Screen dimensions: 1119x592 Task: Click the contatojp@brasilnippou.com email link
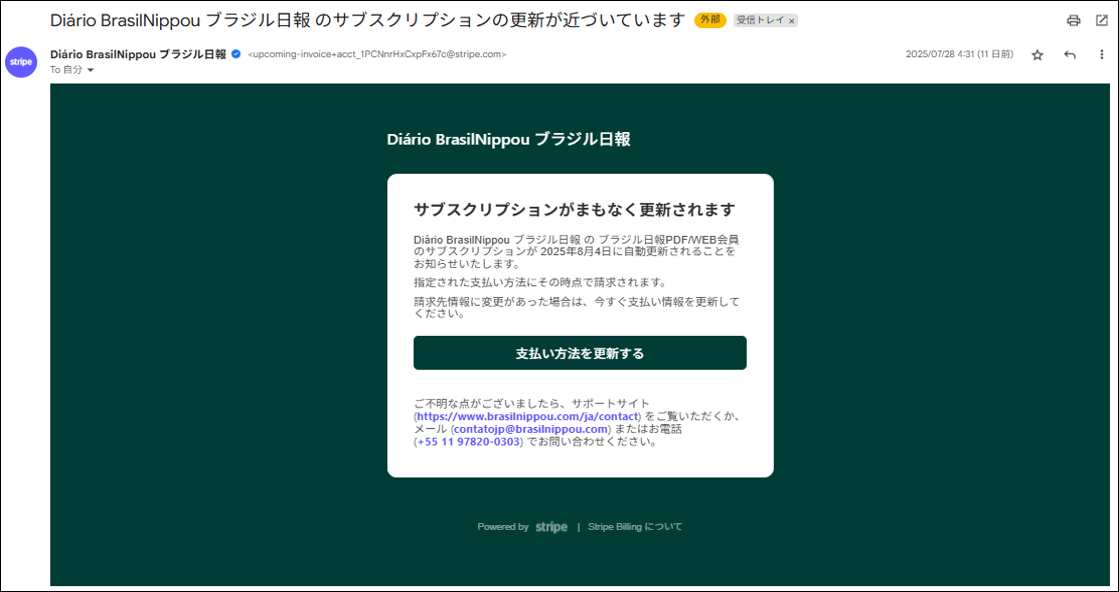(530, 429)
